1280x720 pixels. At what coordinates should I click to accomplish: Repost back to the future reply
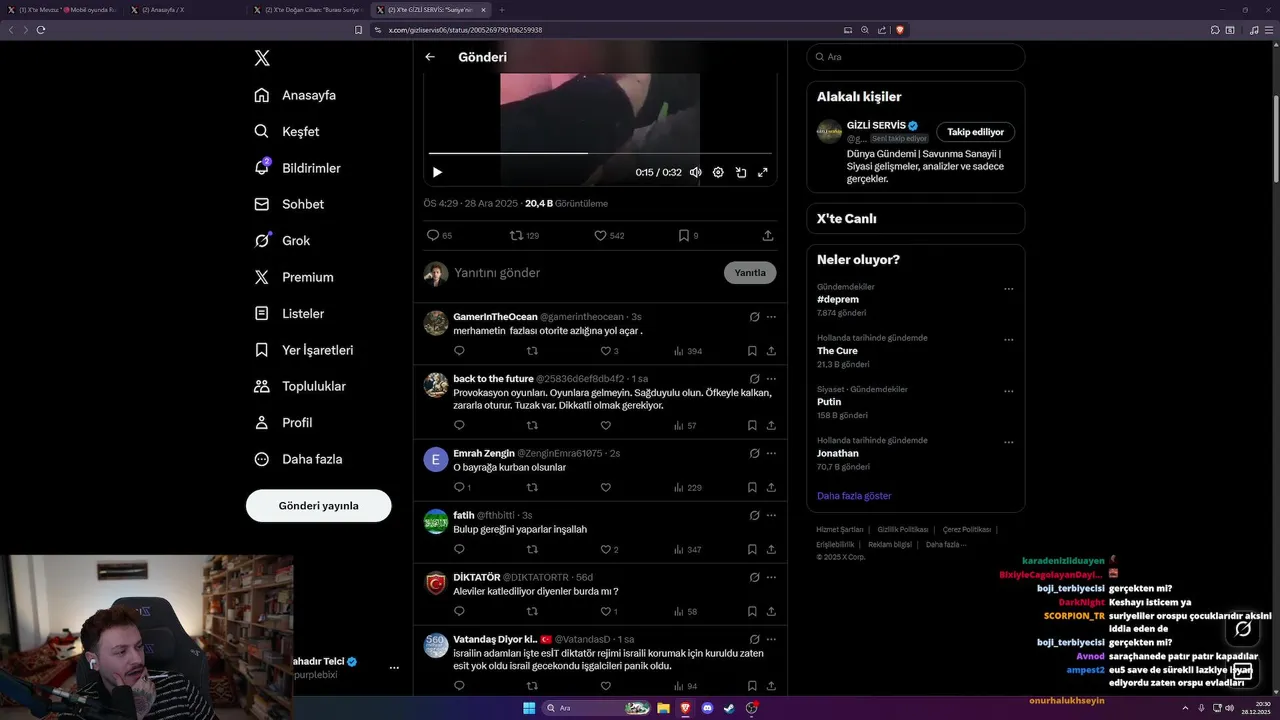pyautogui.click(x=532, y=426)
